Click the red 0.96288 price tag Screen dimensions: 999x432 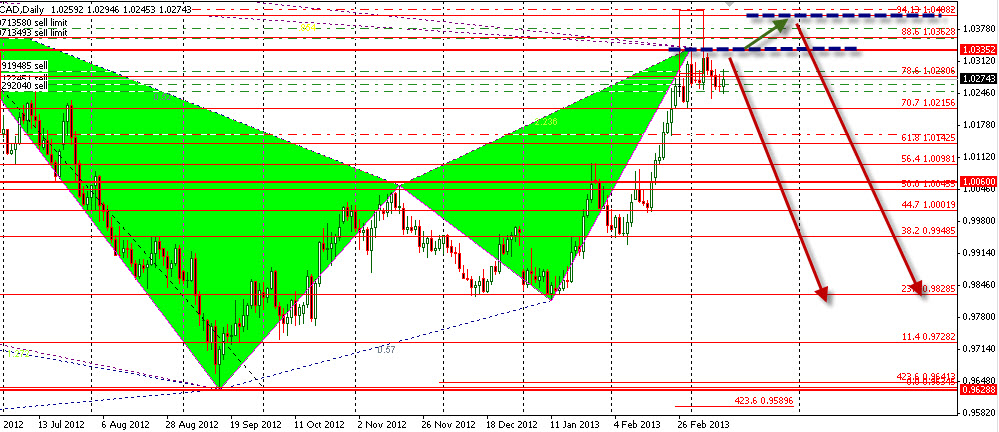(977, 389)
